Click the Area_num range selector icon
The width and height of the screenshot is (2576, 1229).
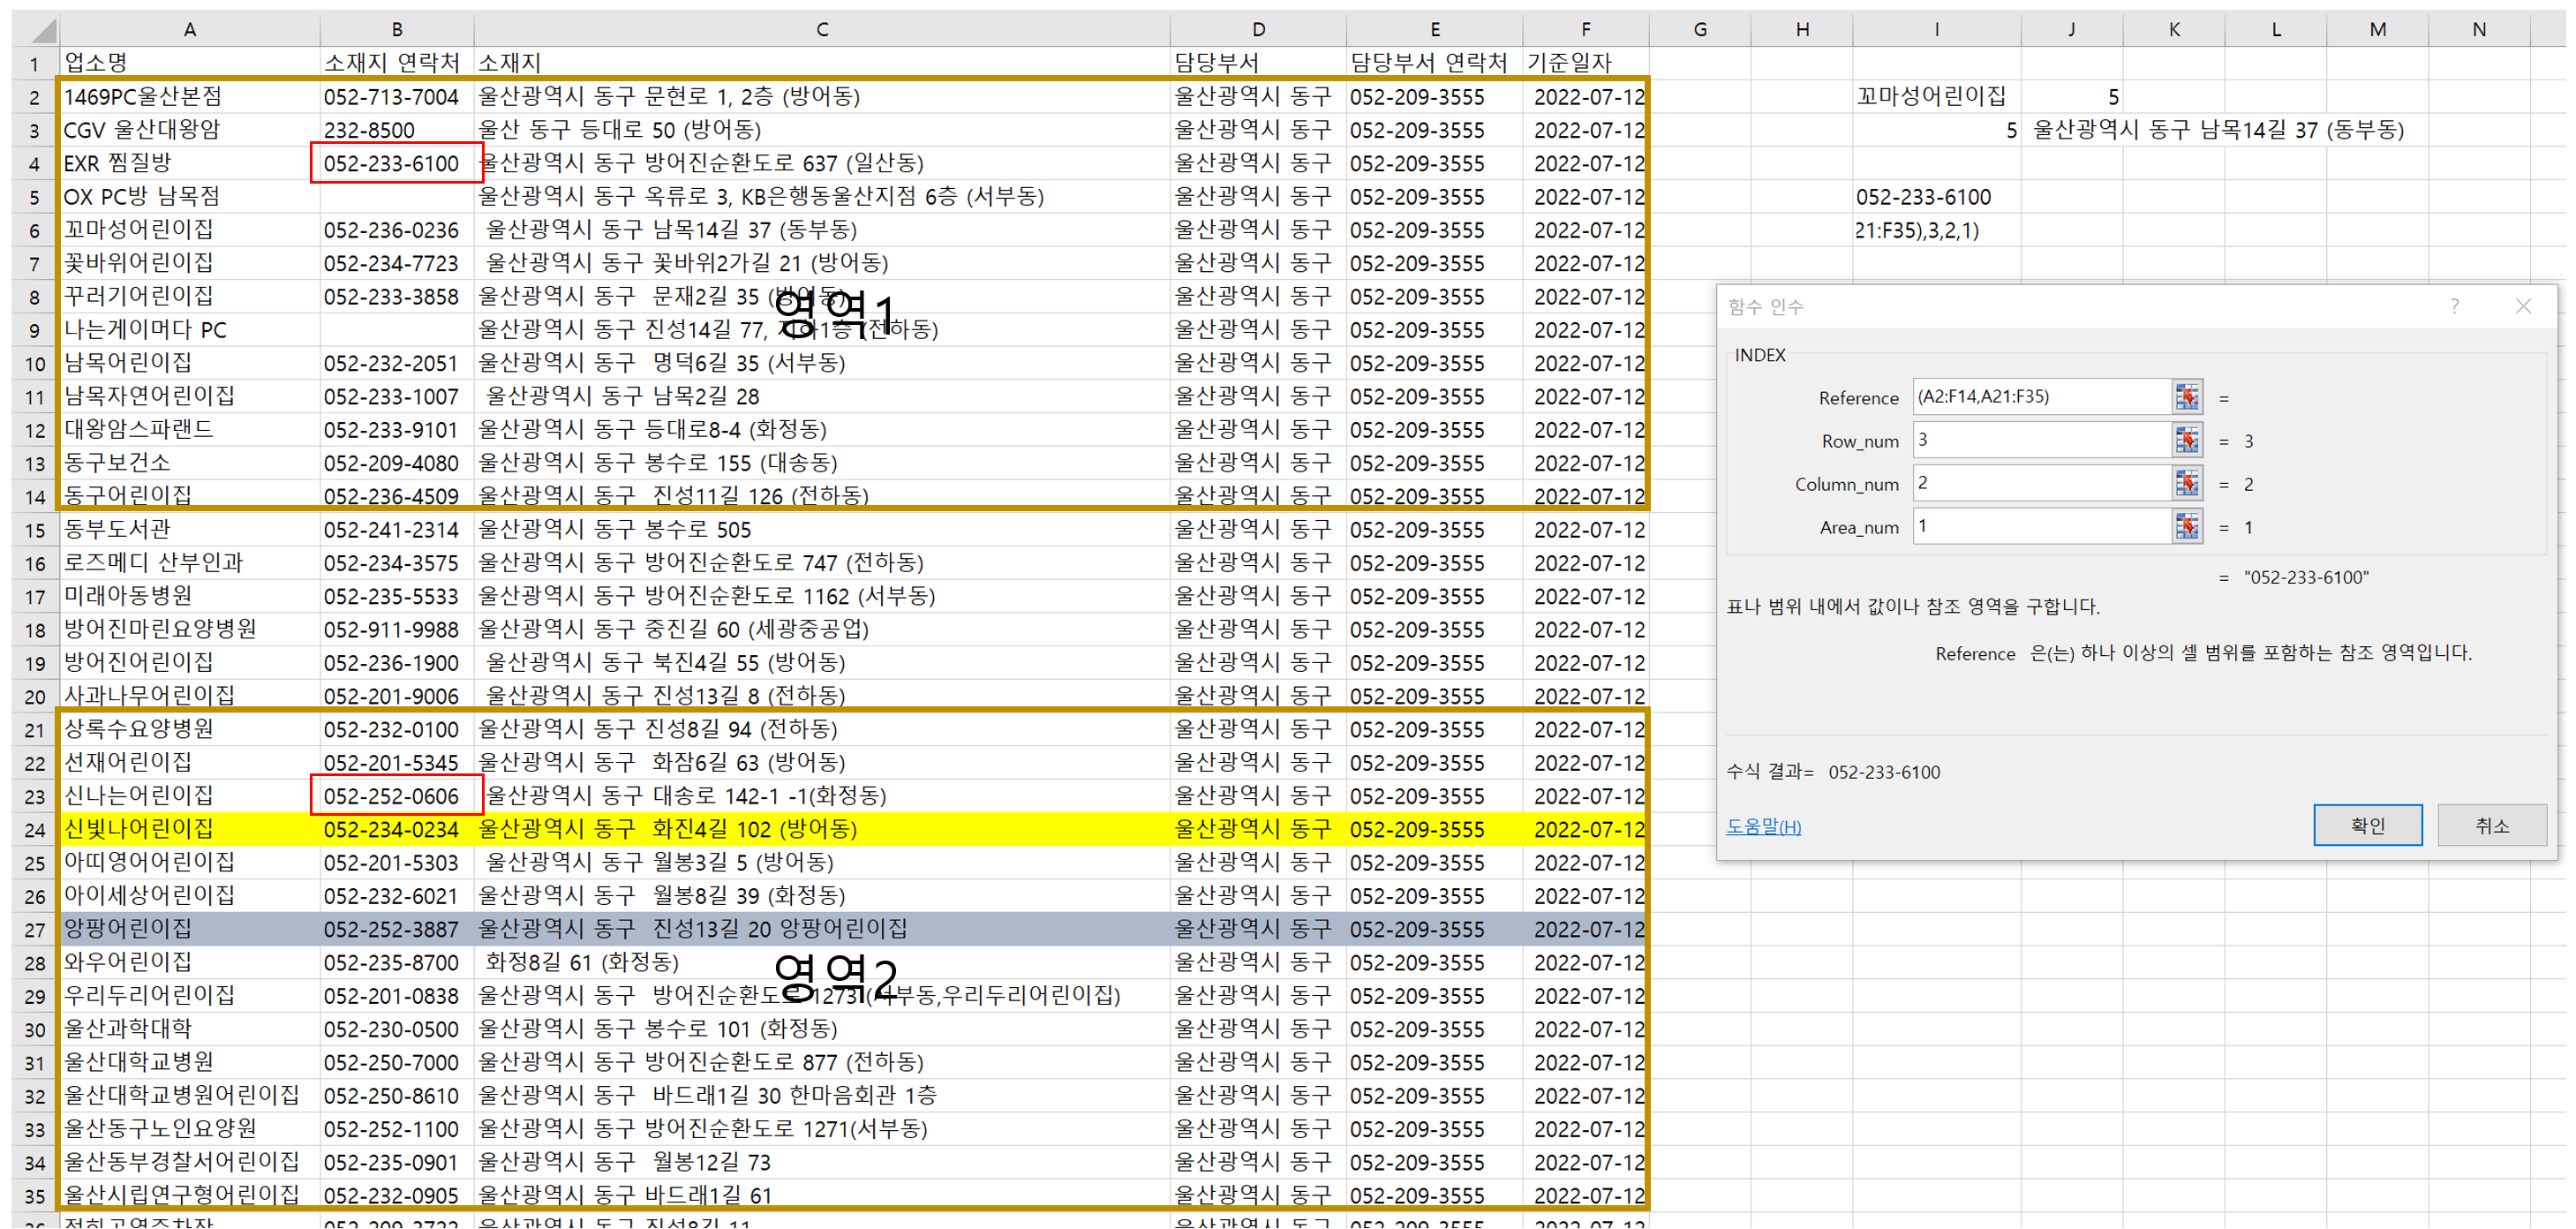pos(2186,526)
